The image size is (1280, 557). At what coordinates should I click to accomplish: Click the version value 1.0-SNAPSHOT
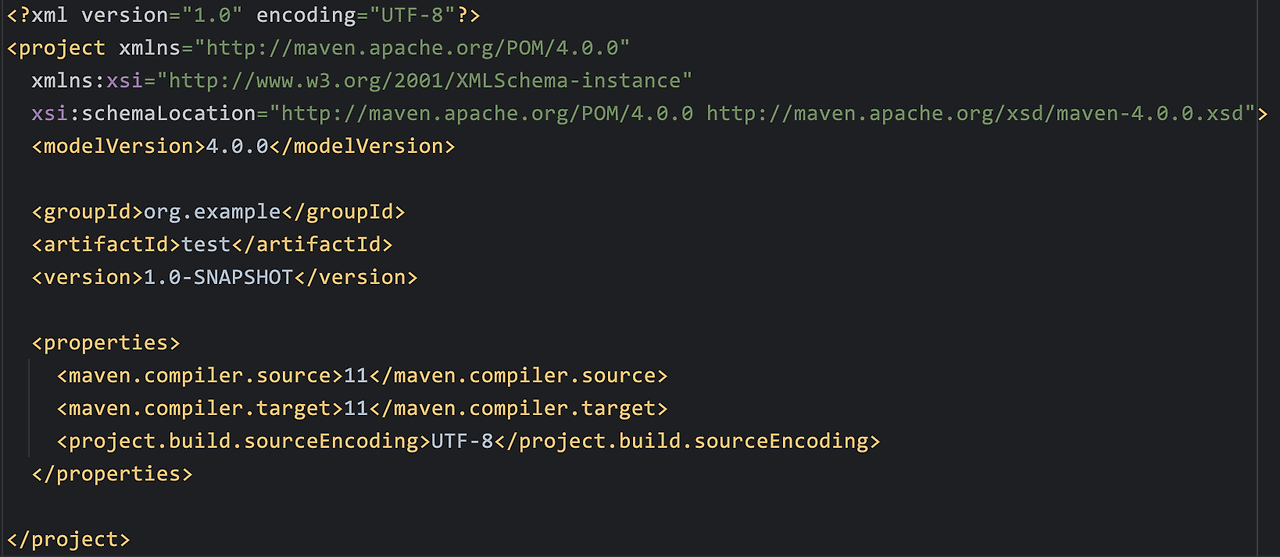coord(218,277)
